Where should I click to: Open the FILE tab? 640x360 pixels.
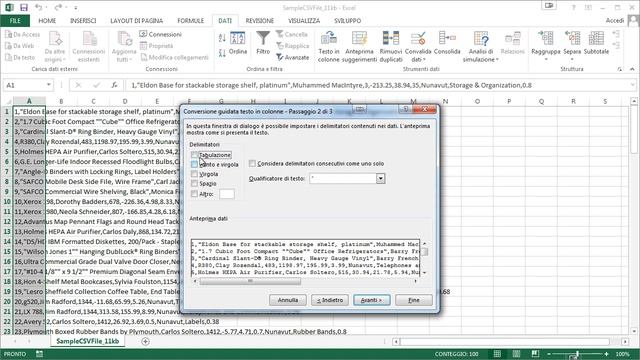[15, 21]
